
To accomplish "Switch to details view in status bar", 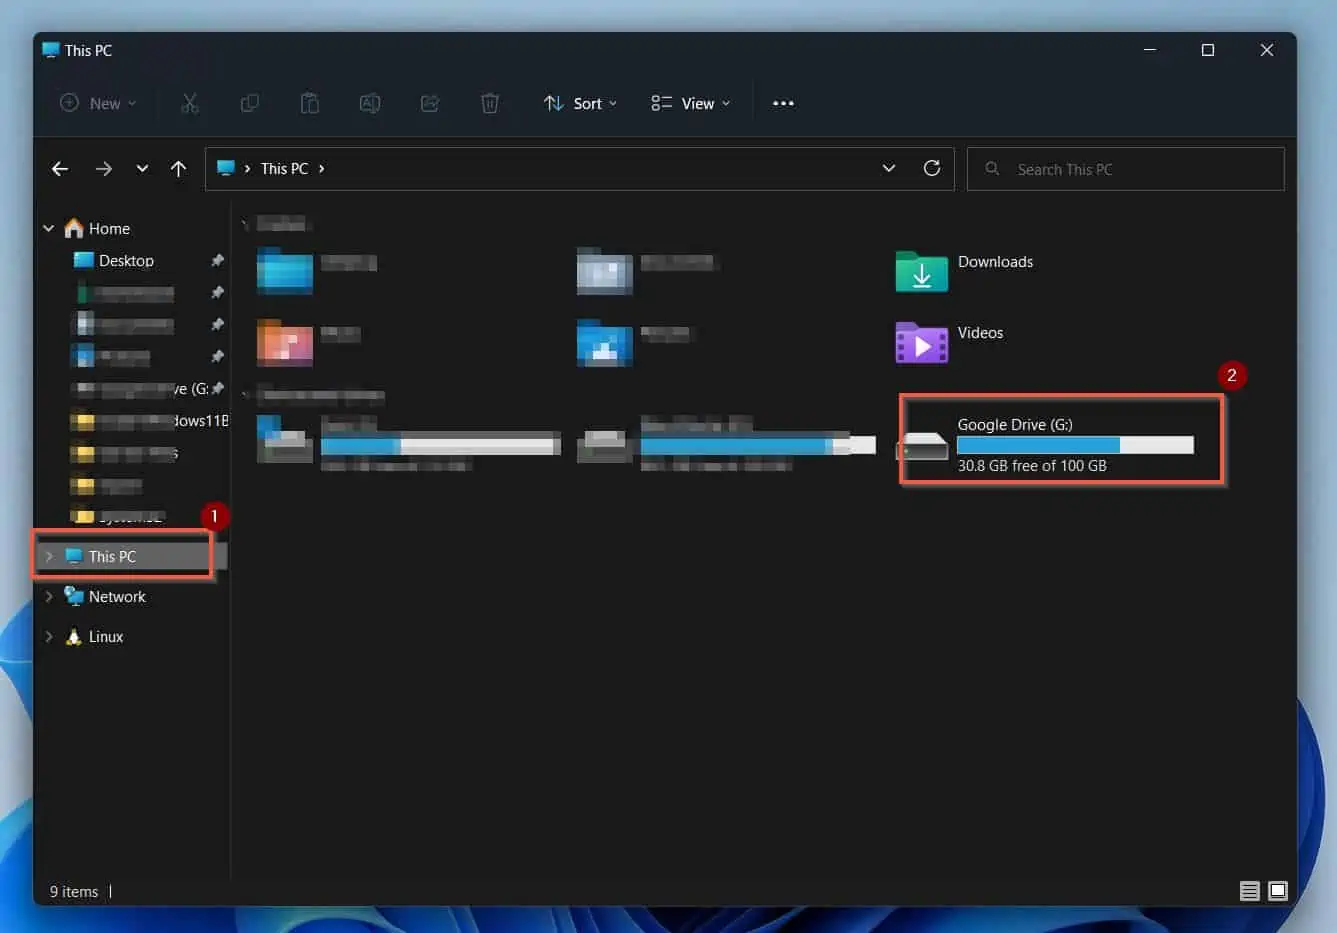I will [x=1249, y=891].
